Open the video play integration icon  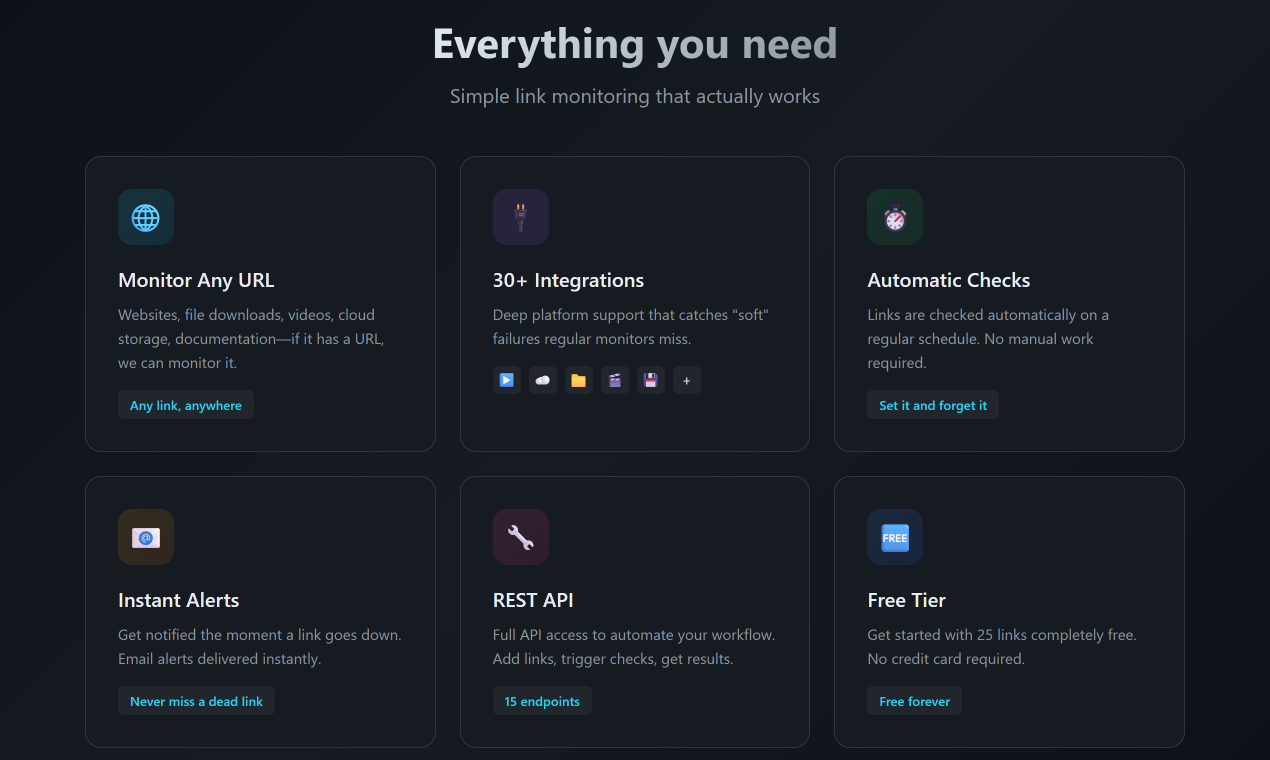pyautogui.click(x=507, y=380)
